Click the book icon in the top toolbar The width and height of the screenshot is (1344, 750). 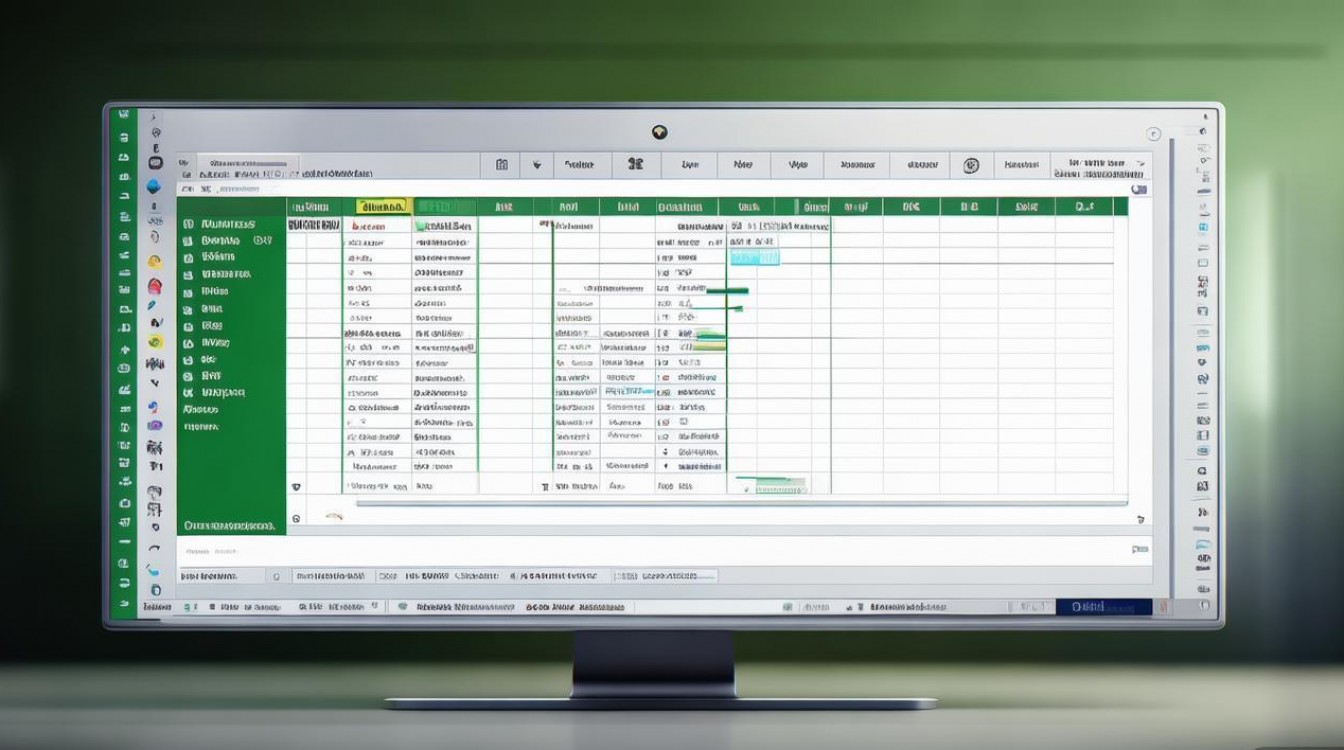(x=502, y=165)
